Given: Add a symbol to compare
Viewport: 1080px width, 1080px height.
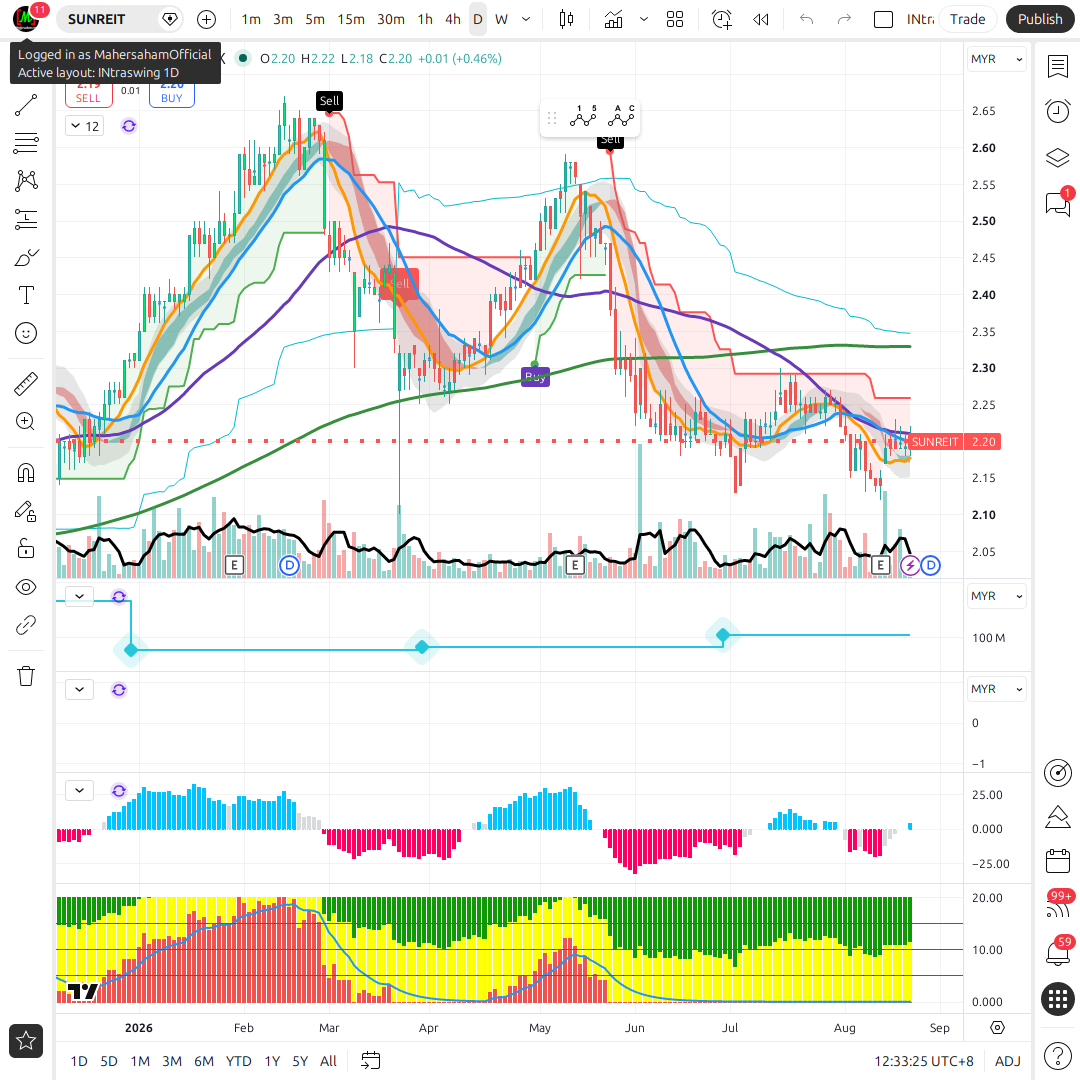Looking at the screenshot, I should point(206,19).
